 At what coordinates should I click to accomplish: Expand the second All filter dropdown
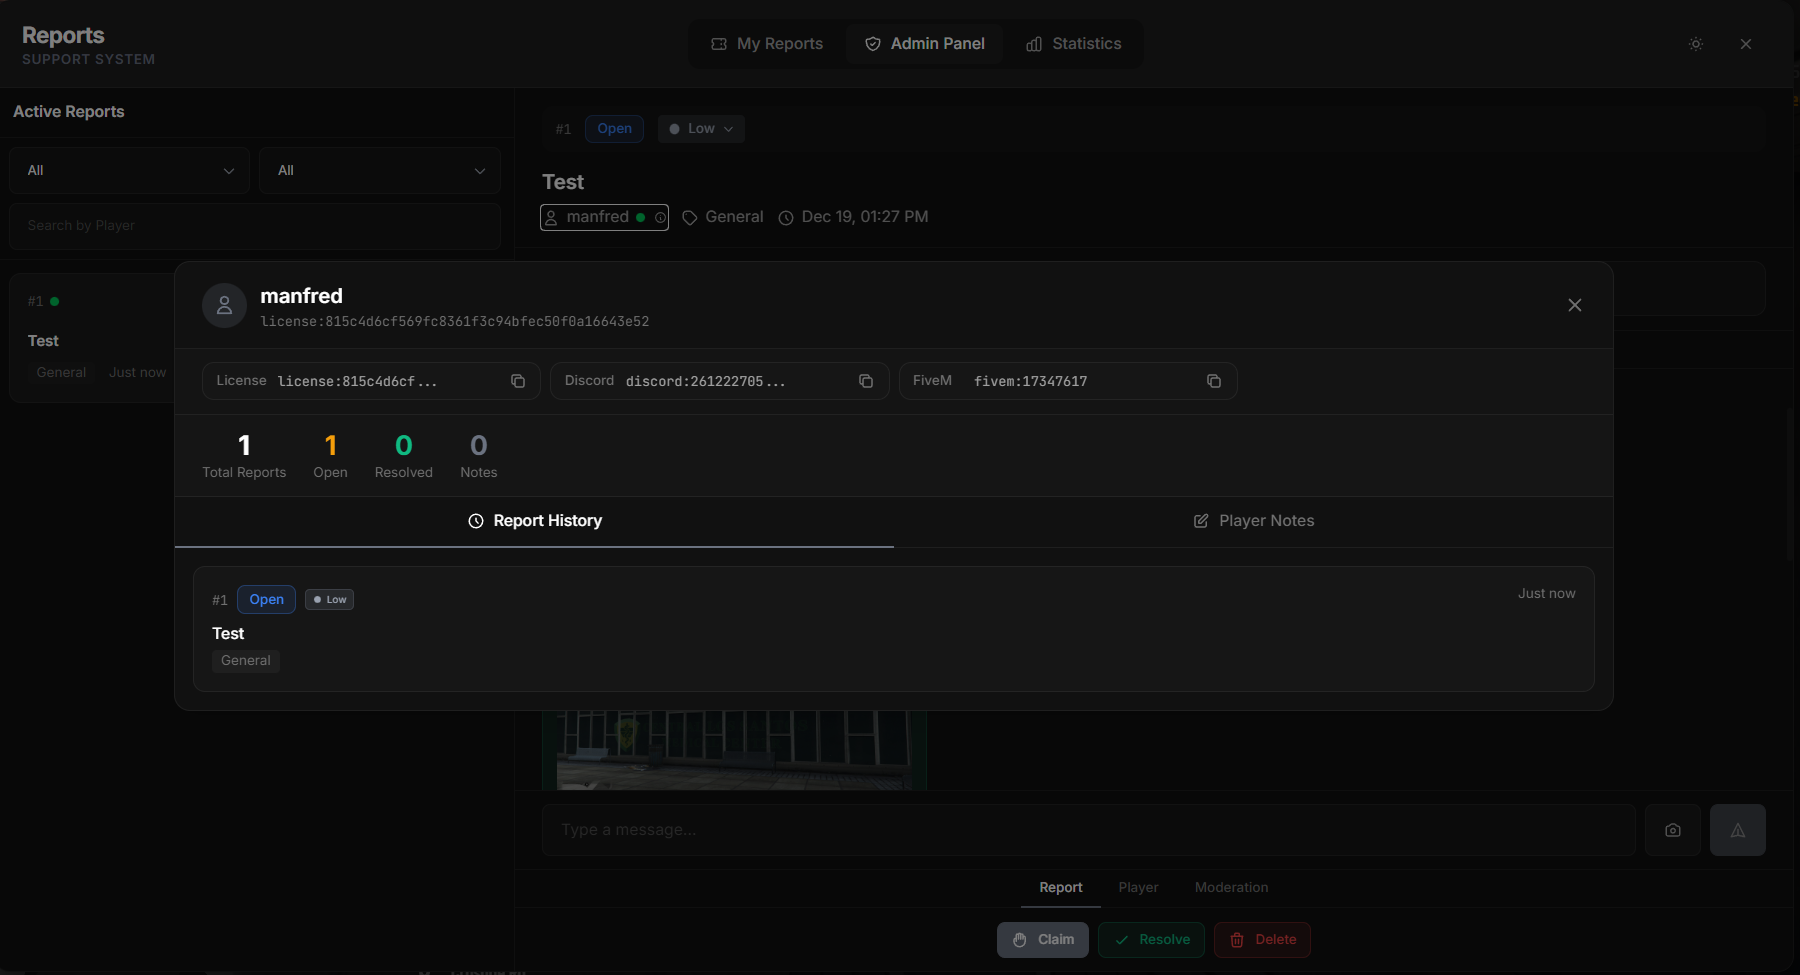(x=380, y=170)
